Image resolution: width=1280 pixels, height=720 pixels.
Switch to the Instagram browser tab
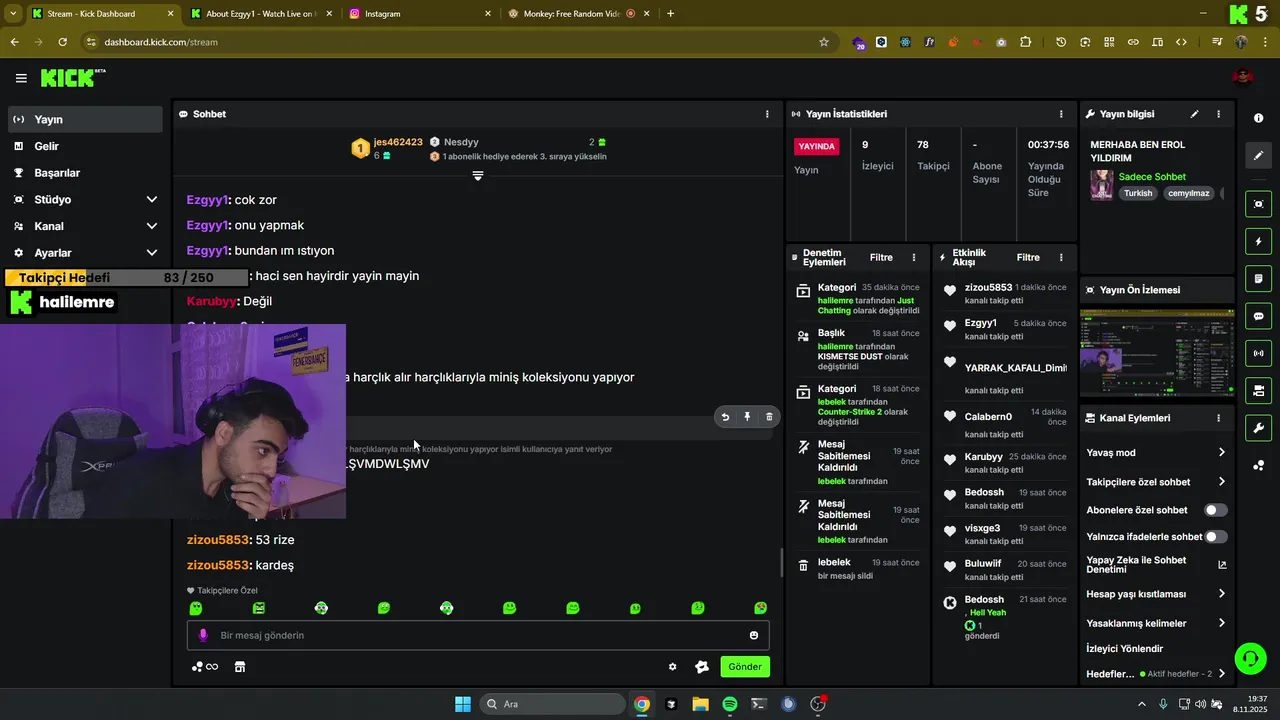(x=420, y=14)
